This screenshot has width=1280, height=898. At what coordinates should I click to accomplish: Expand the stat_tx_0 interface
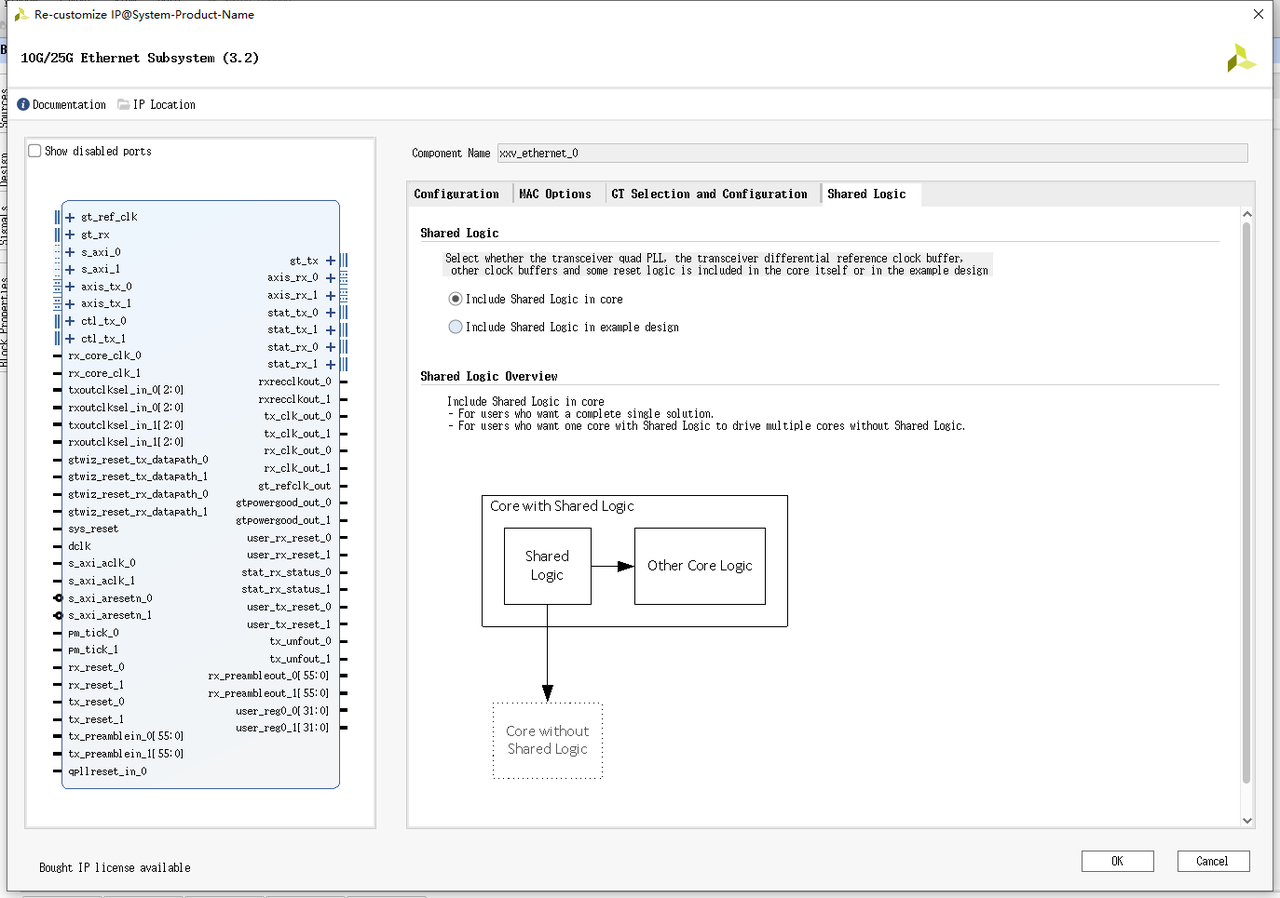click(331, 313)
